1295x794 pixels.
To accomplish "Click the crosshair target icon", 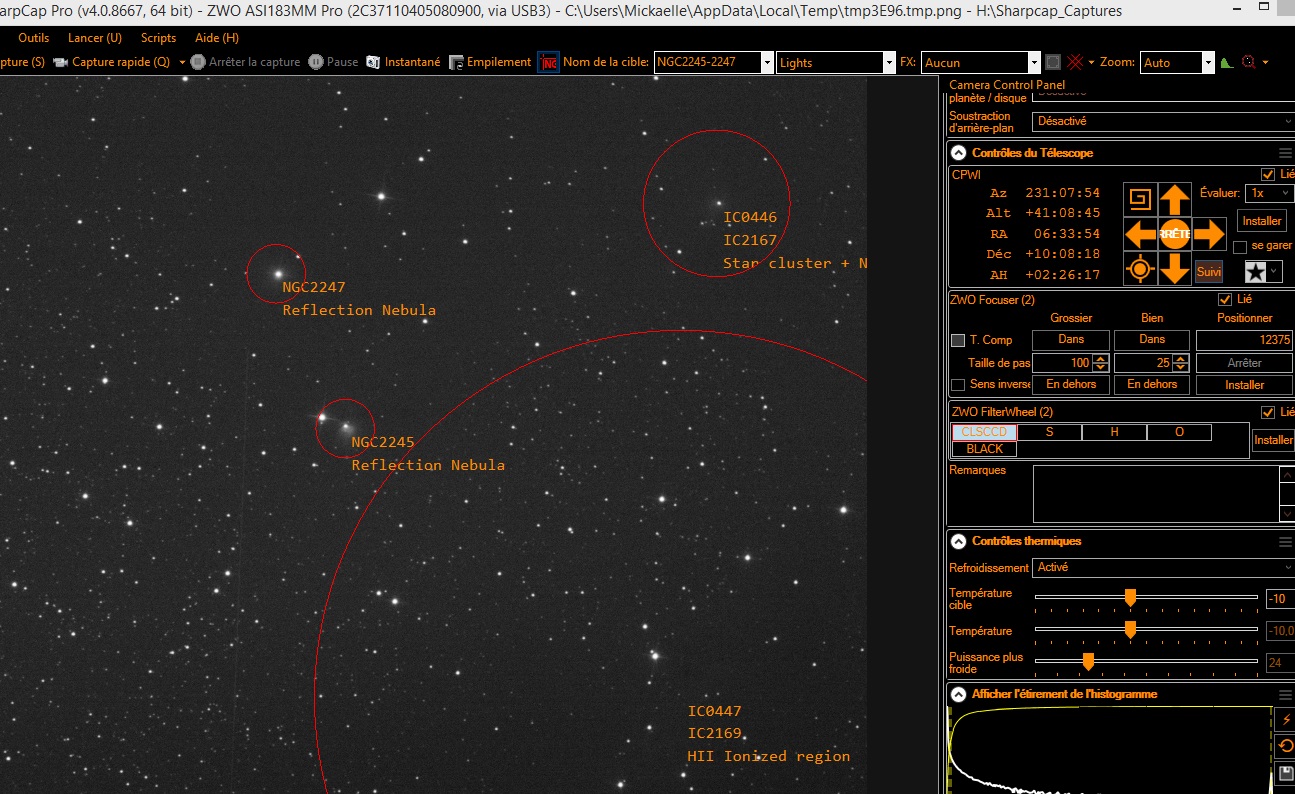I will [1139, 269].
